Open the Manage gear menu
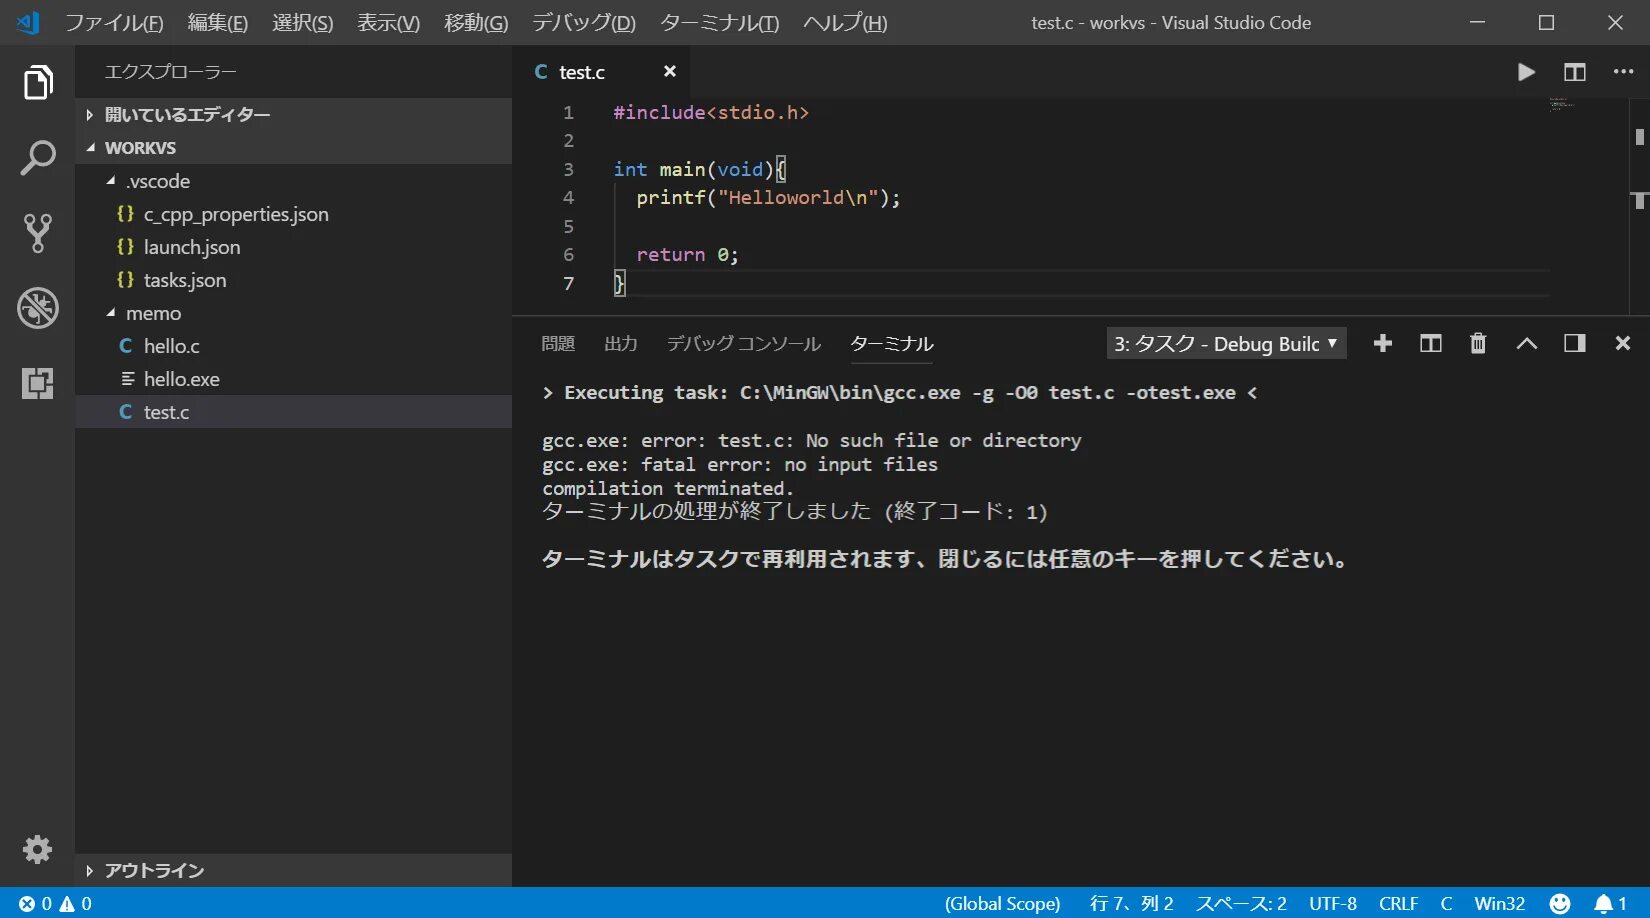1650x918 pixels. point(37,849)
